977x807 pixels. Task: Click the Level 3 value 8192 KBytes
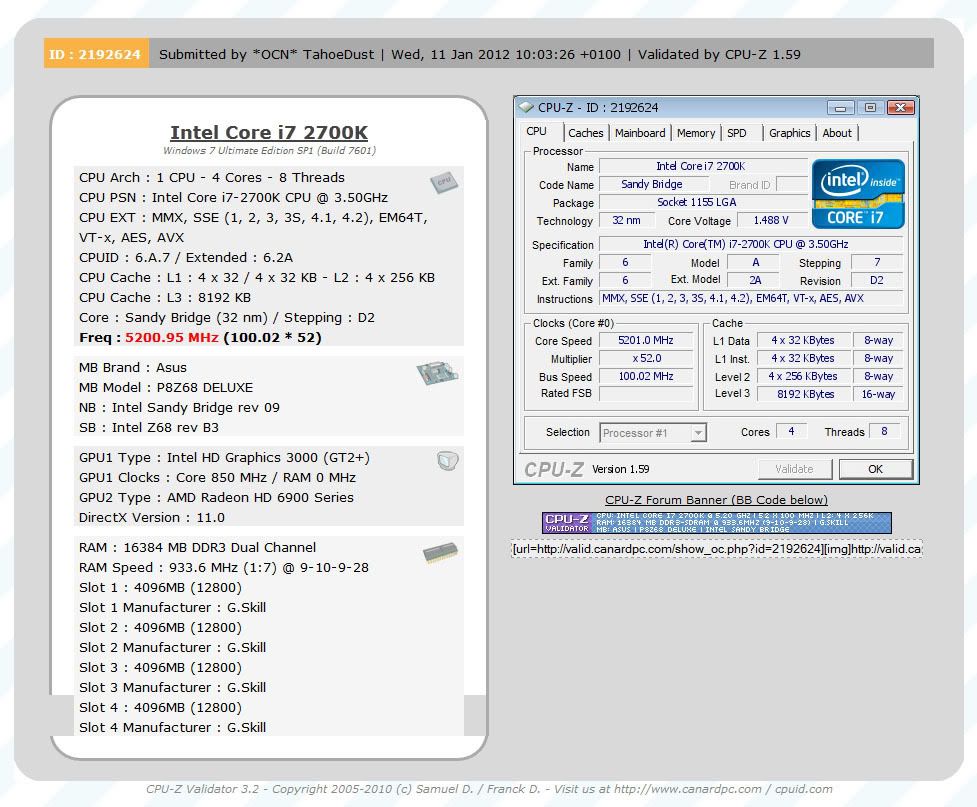pyautogui.click(x=803, y=394)
